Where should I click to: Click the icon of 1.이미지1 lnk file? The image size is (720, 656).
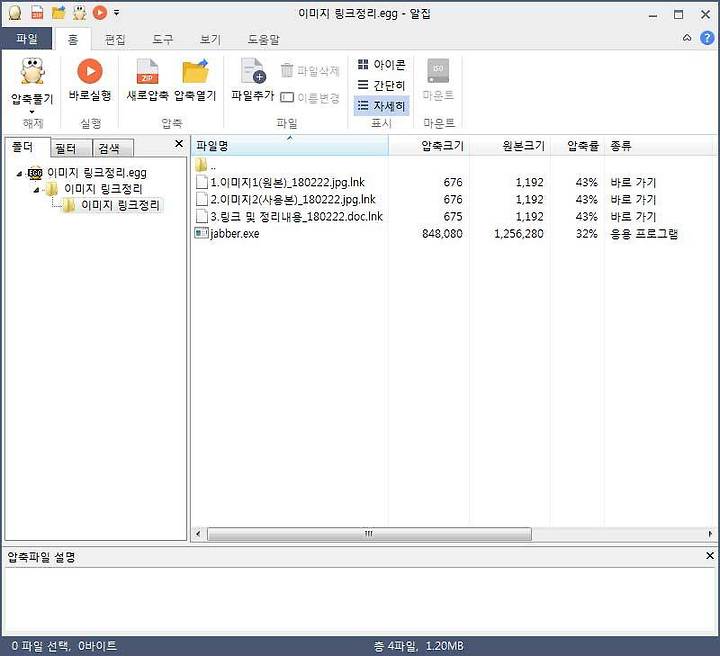(x=202, y=182)
